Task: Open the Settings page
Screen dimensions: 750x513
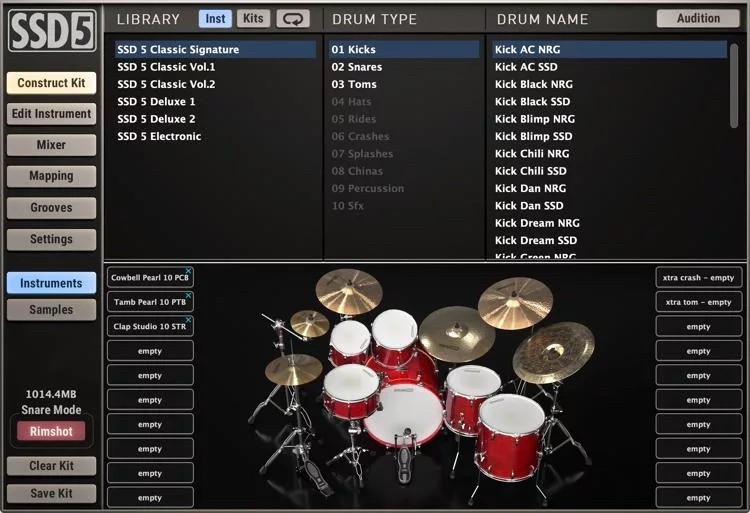Action: pyautogui.click(x=51, y=239)
